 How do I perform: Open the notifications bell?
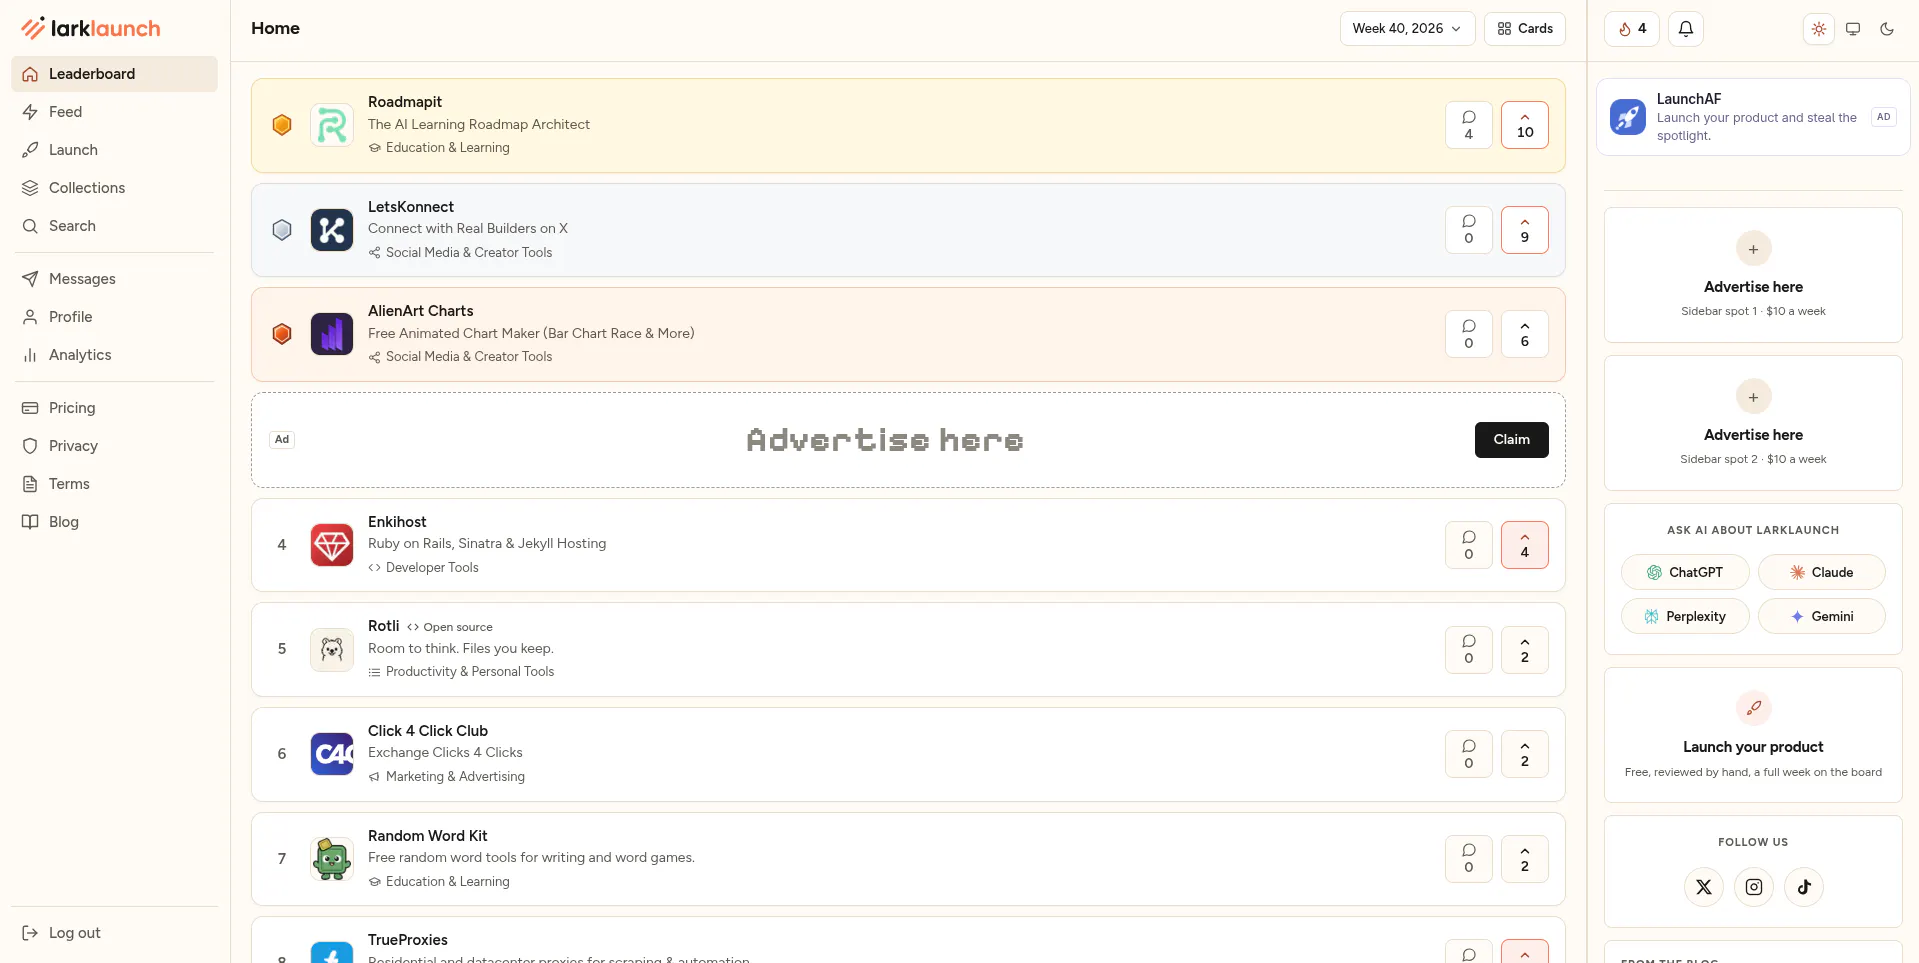[x=1685, y=29]
